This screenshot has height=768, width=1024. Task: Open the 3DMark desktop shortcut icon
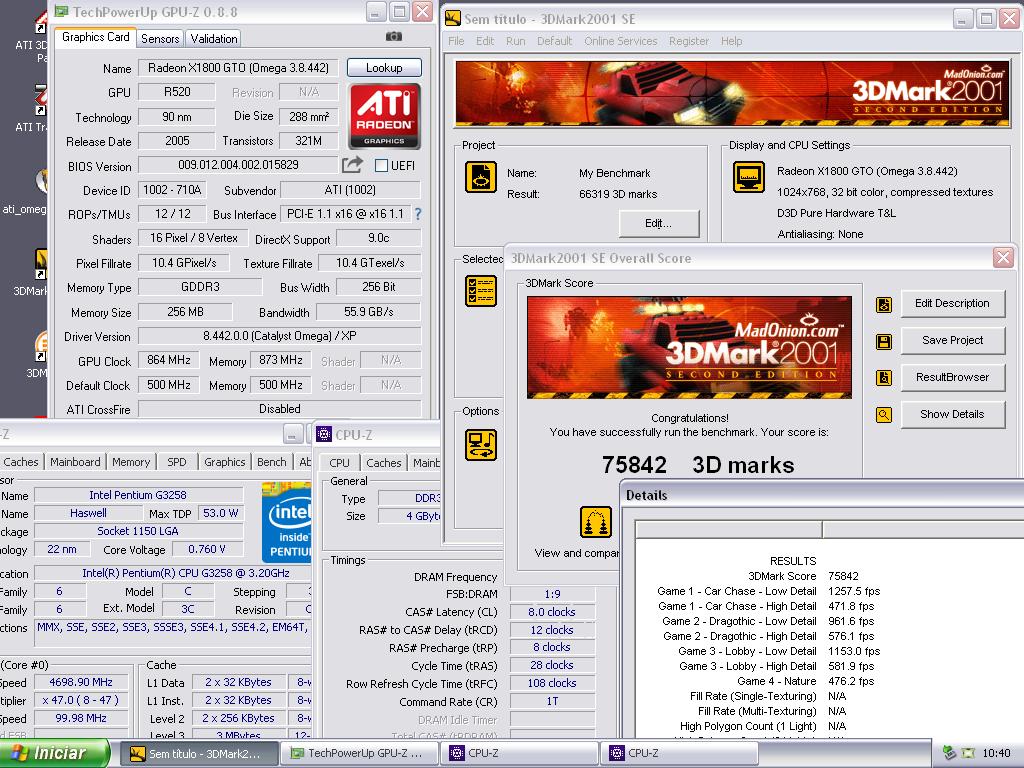point(41,265)
